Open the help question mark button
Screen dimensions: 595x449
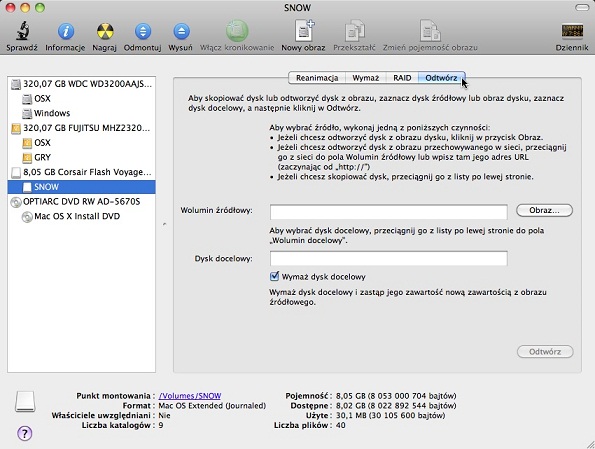click(25, 433)
